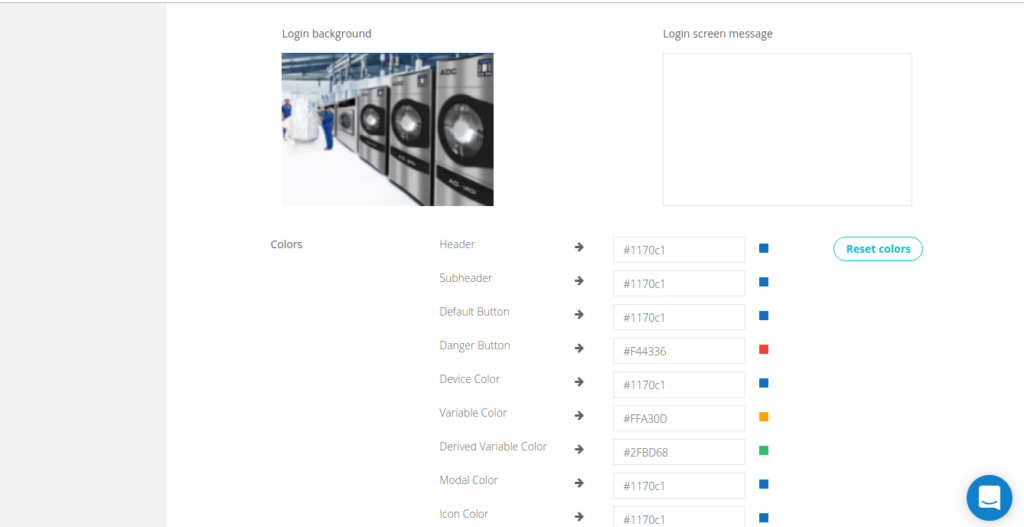Click the arrow icon next to Subheader
Screen dimensions: 1024x527
pos(579,281)
